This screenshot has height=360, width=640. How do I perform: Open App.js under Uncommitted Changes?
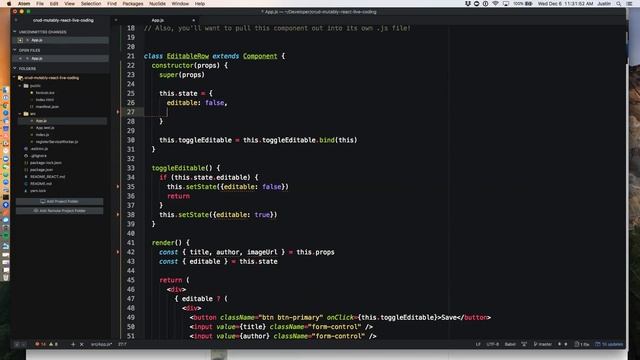tap(37, 40)
